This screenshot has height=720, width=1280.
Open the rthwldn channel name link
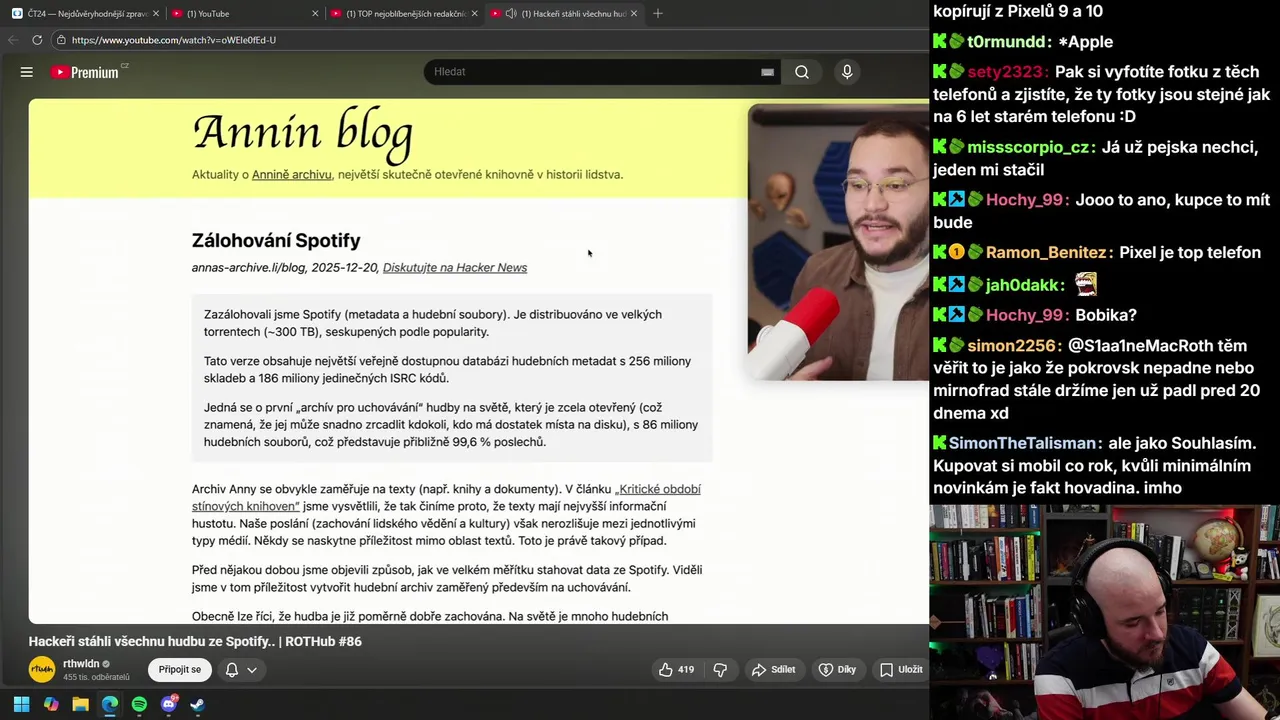[x=81, y=664]
